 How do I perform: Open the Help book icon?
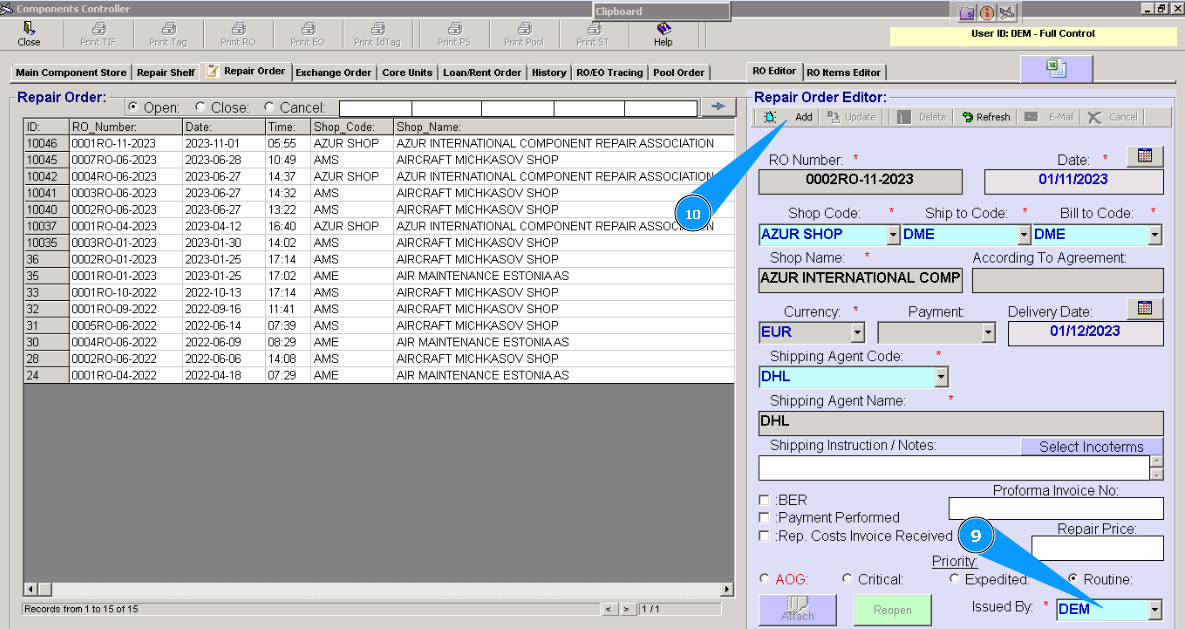[664, 28]
